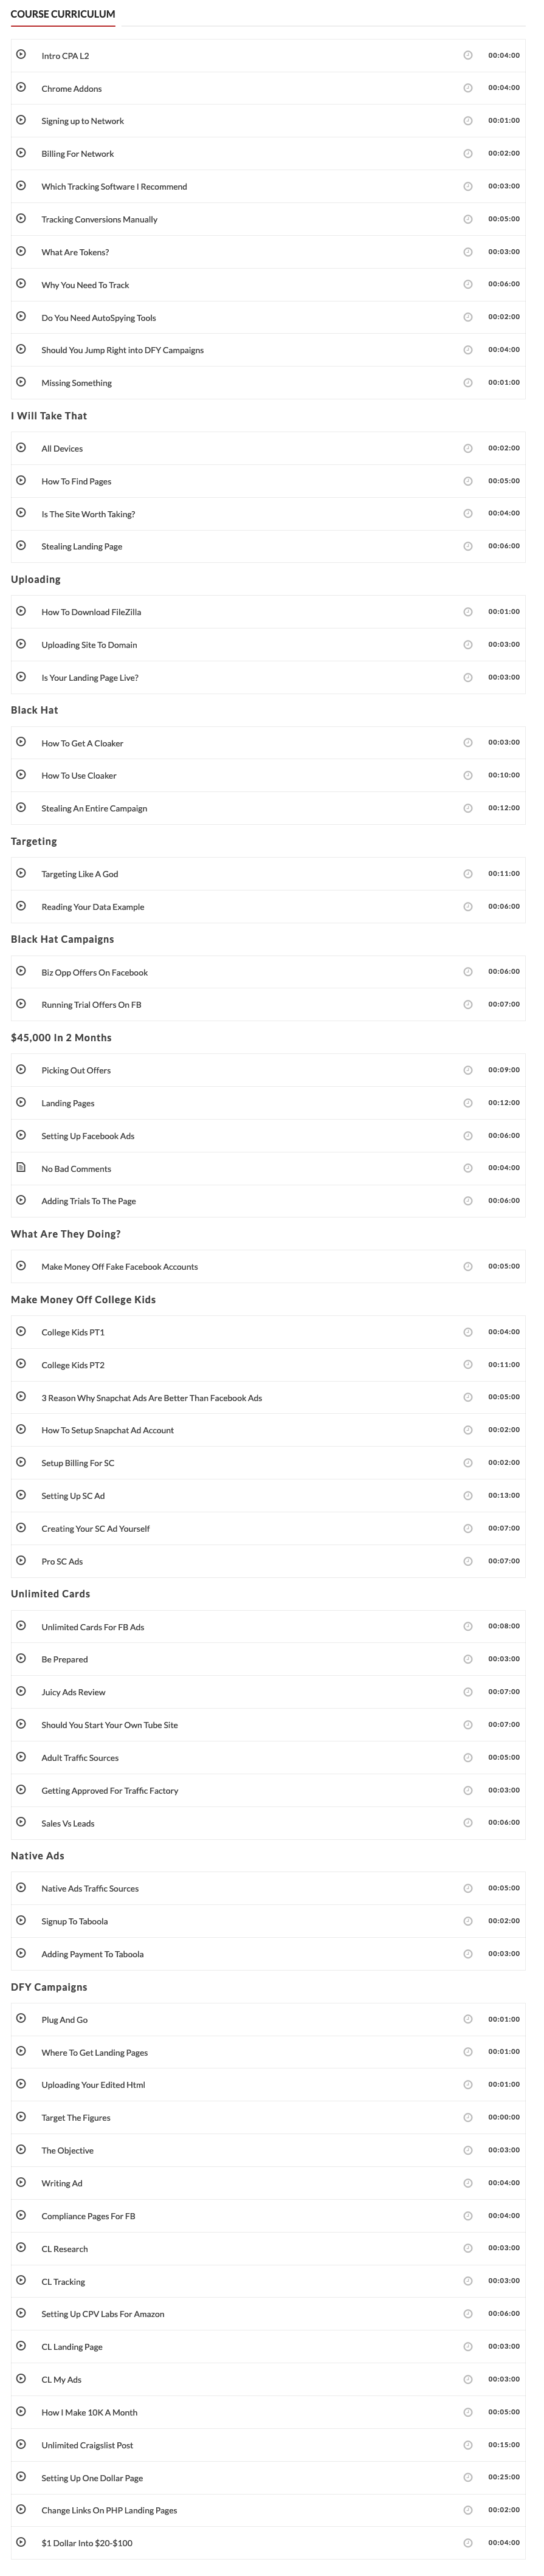Open the $1 Dollar Into $20-$100 lesson
This screenshot has width=544, height=2576.
click(x=86, y=2543)
